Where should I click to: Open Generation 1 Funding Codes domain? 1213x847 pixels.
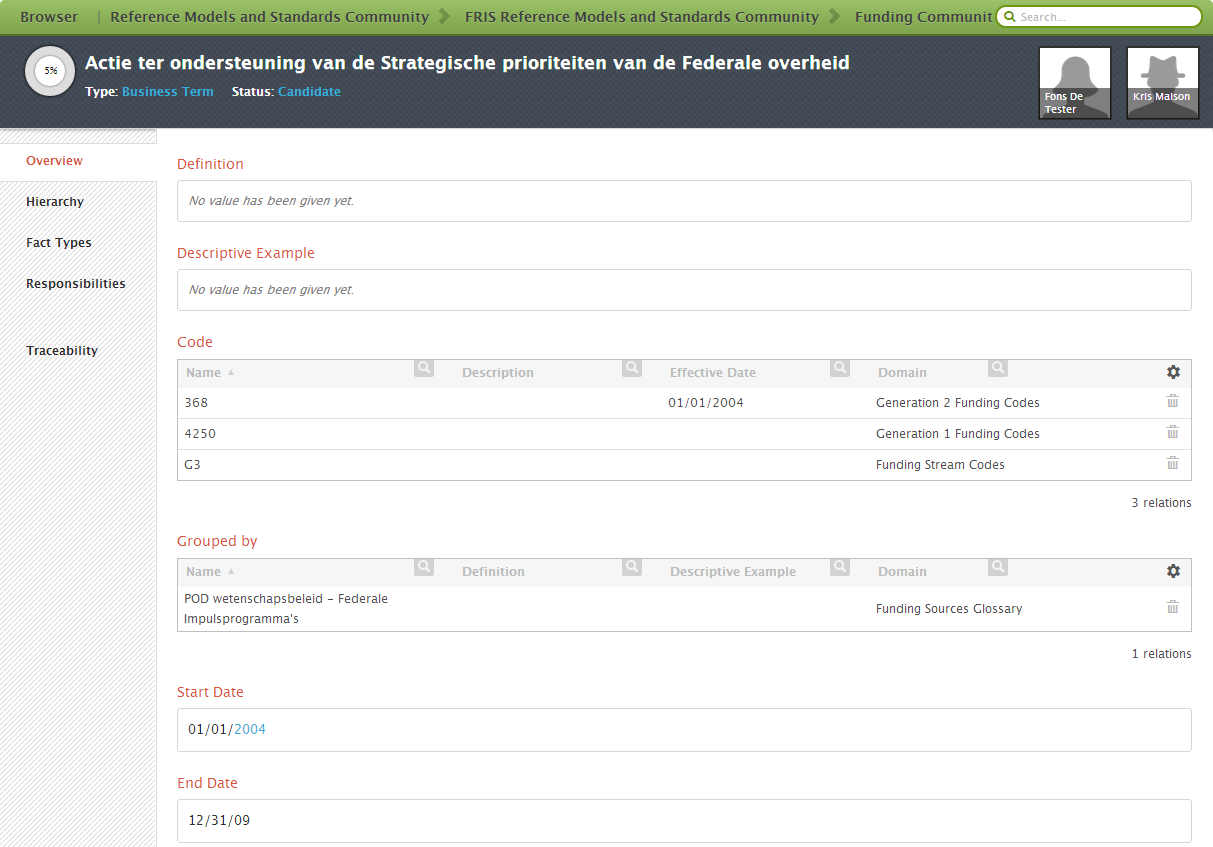tap(957, 434)
